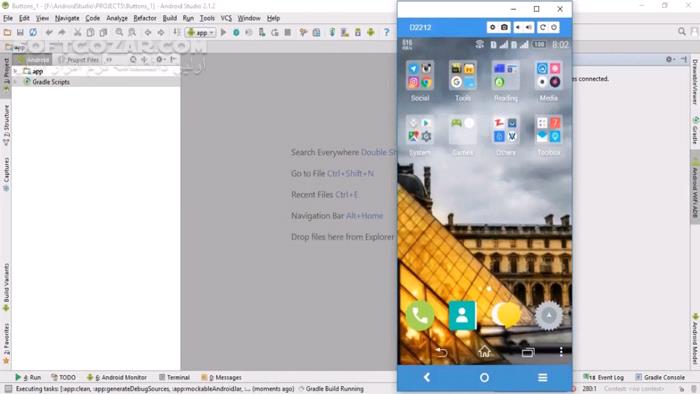Take a screenshot with the camera icon
Image resolution: width=700 pixels, height=394 pixels.
pyautogui.click(x=504, y=27)
